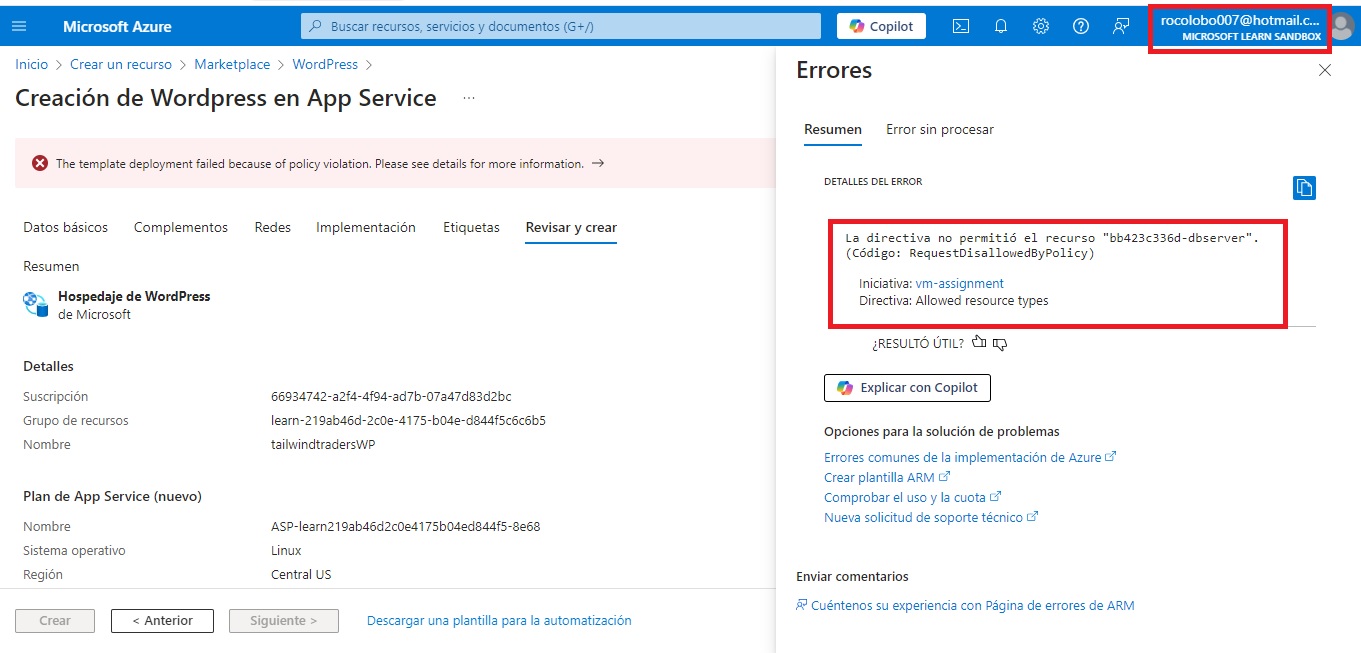The width and height of the screenshot is (1361, 653).
Task: Switch to Etiquetas tab
Action: point(471,227)
